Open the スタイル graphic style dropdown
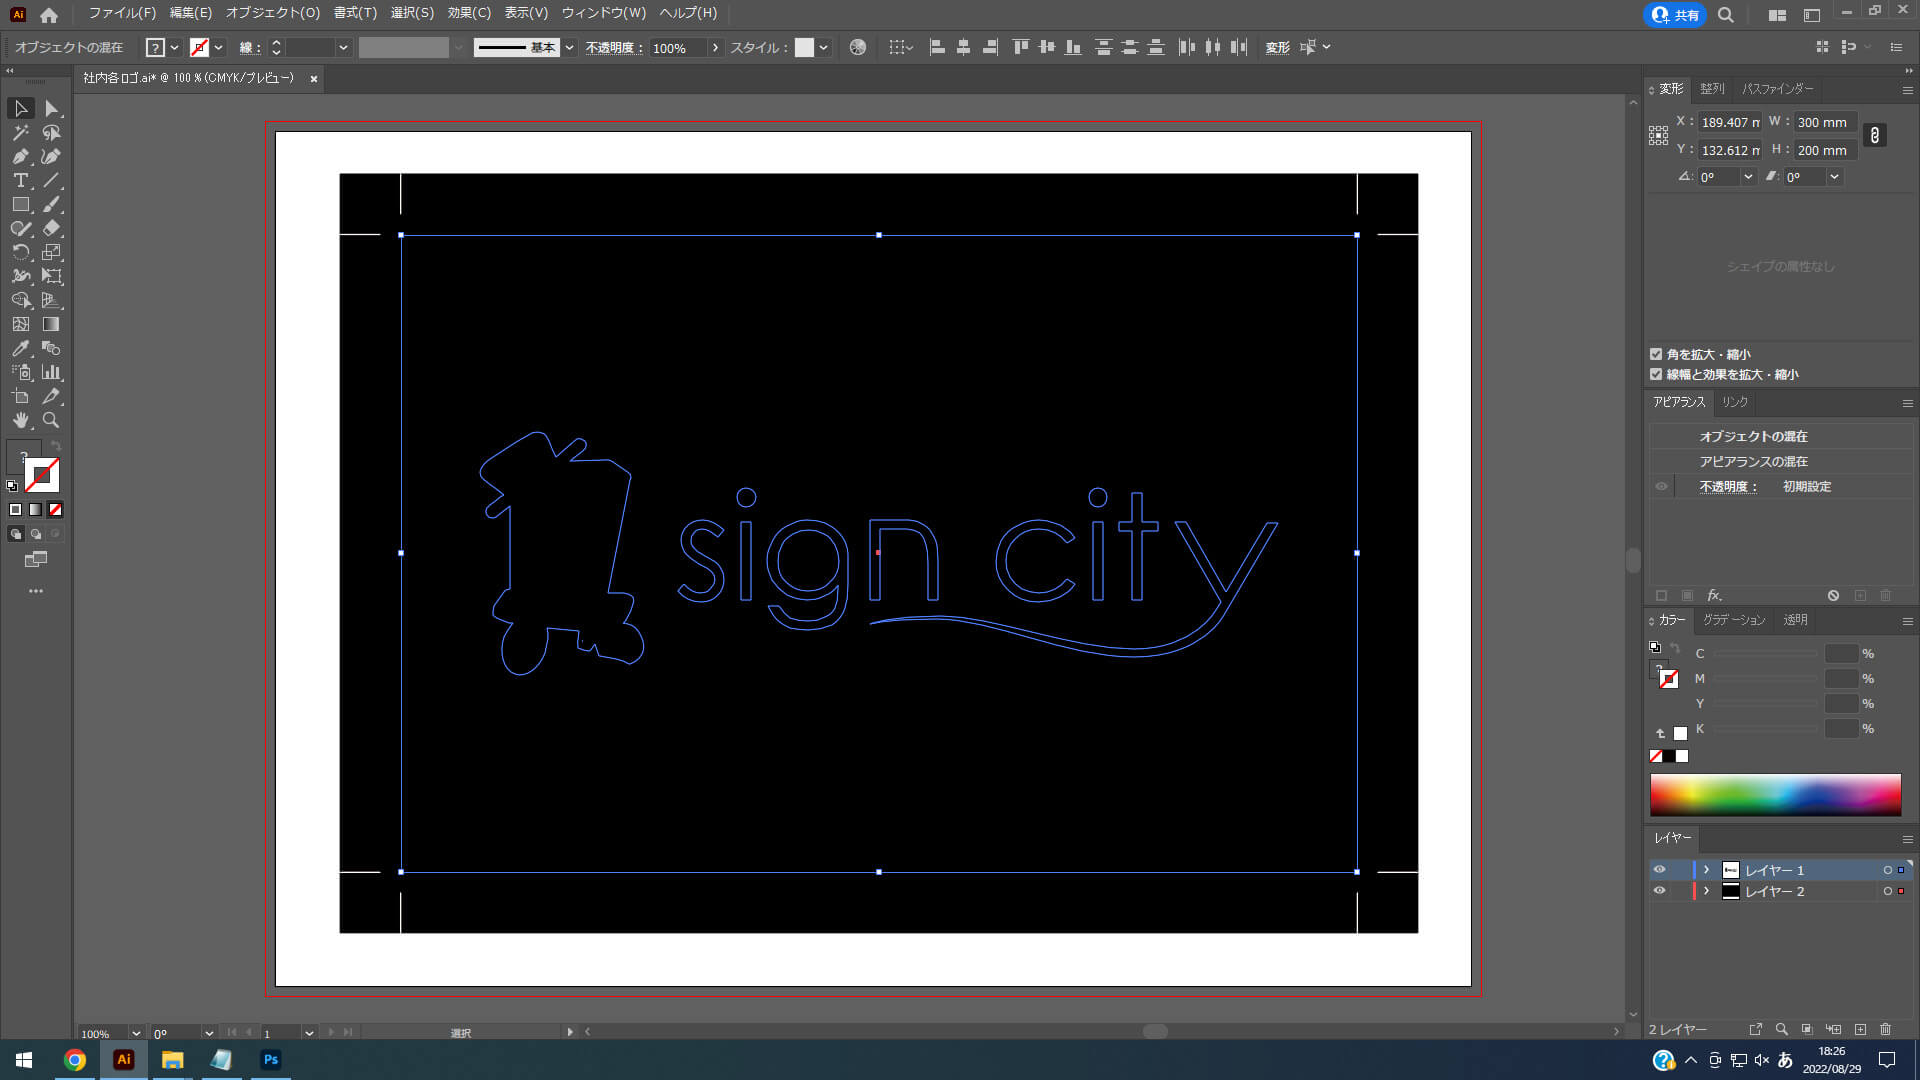 [x=823, y=47]
